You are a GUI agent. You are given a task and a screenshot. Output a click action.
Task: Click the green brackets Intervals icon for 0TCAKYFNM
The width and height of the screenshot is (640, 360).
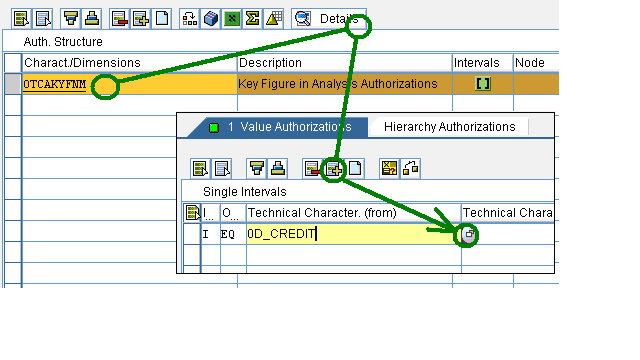pyautogui.click(x=483, y=84)
